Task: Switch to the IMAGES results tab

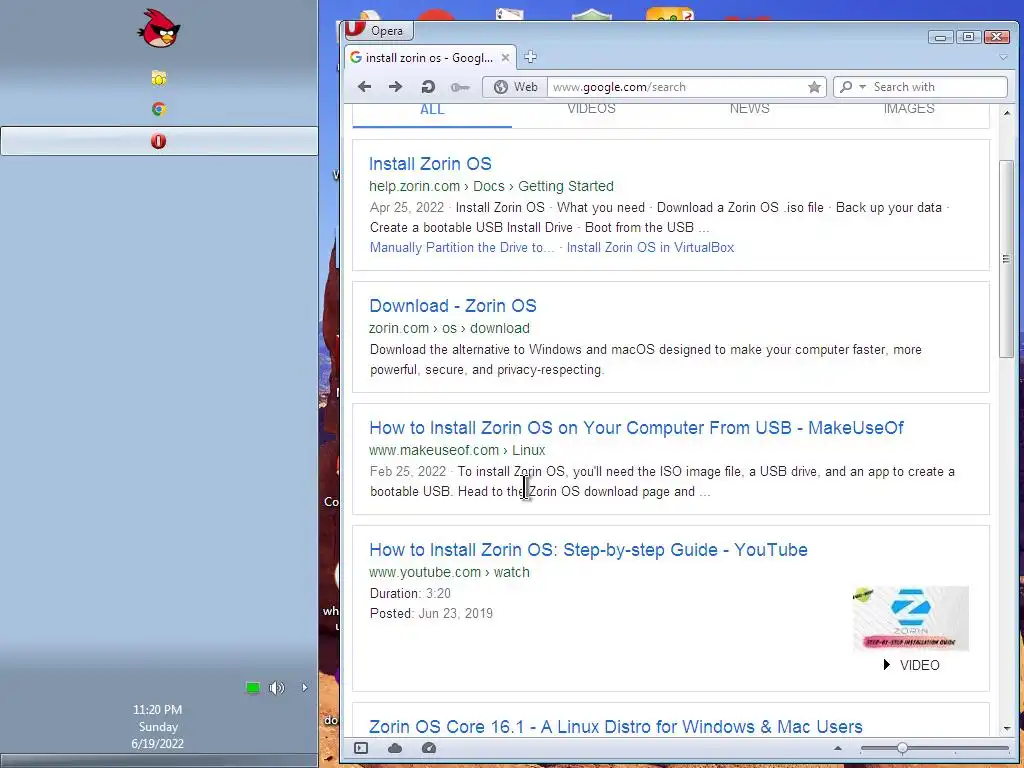Action: (909, 109)
